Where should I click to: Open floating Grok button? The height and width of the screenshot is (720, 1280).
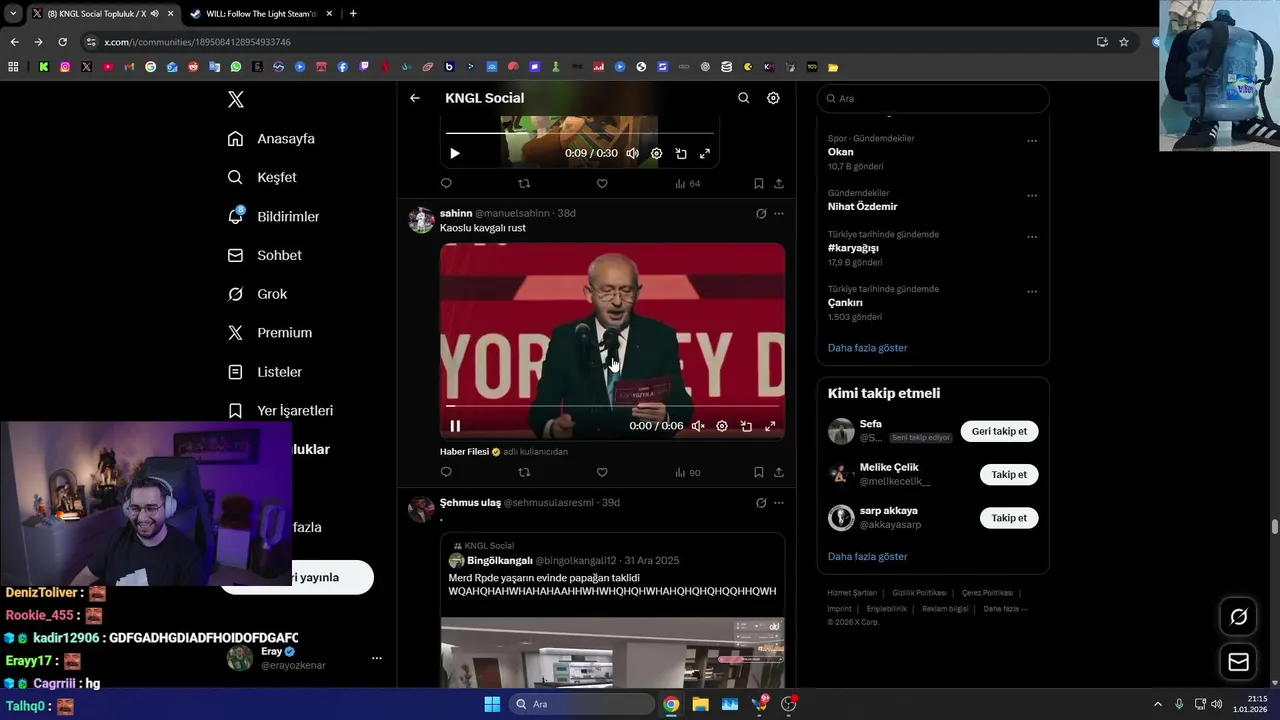pyautogui.click(x=1238, y=617)
